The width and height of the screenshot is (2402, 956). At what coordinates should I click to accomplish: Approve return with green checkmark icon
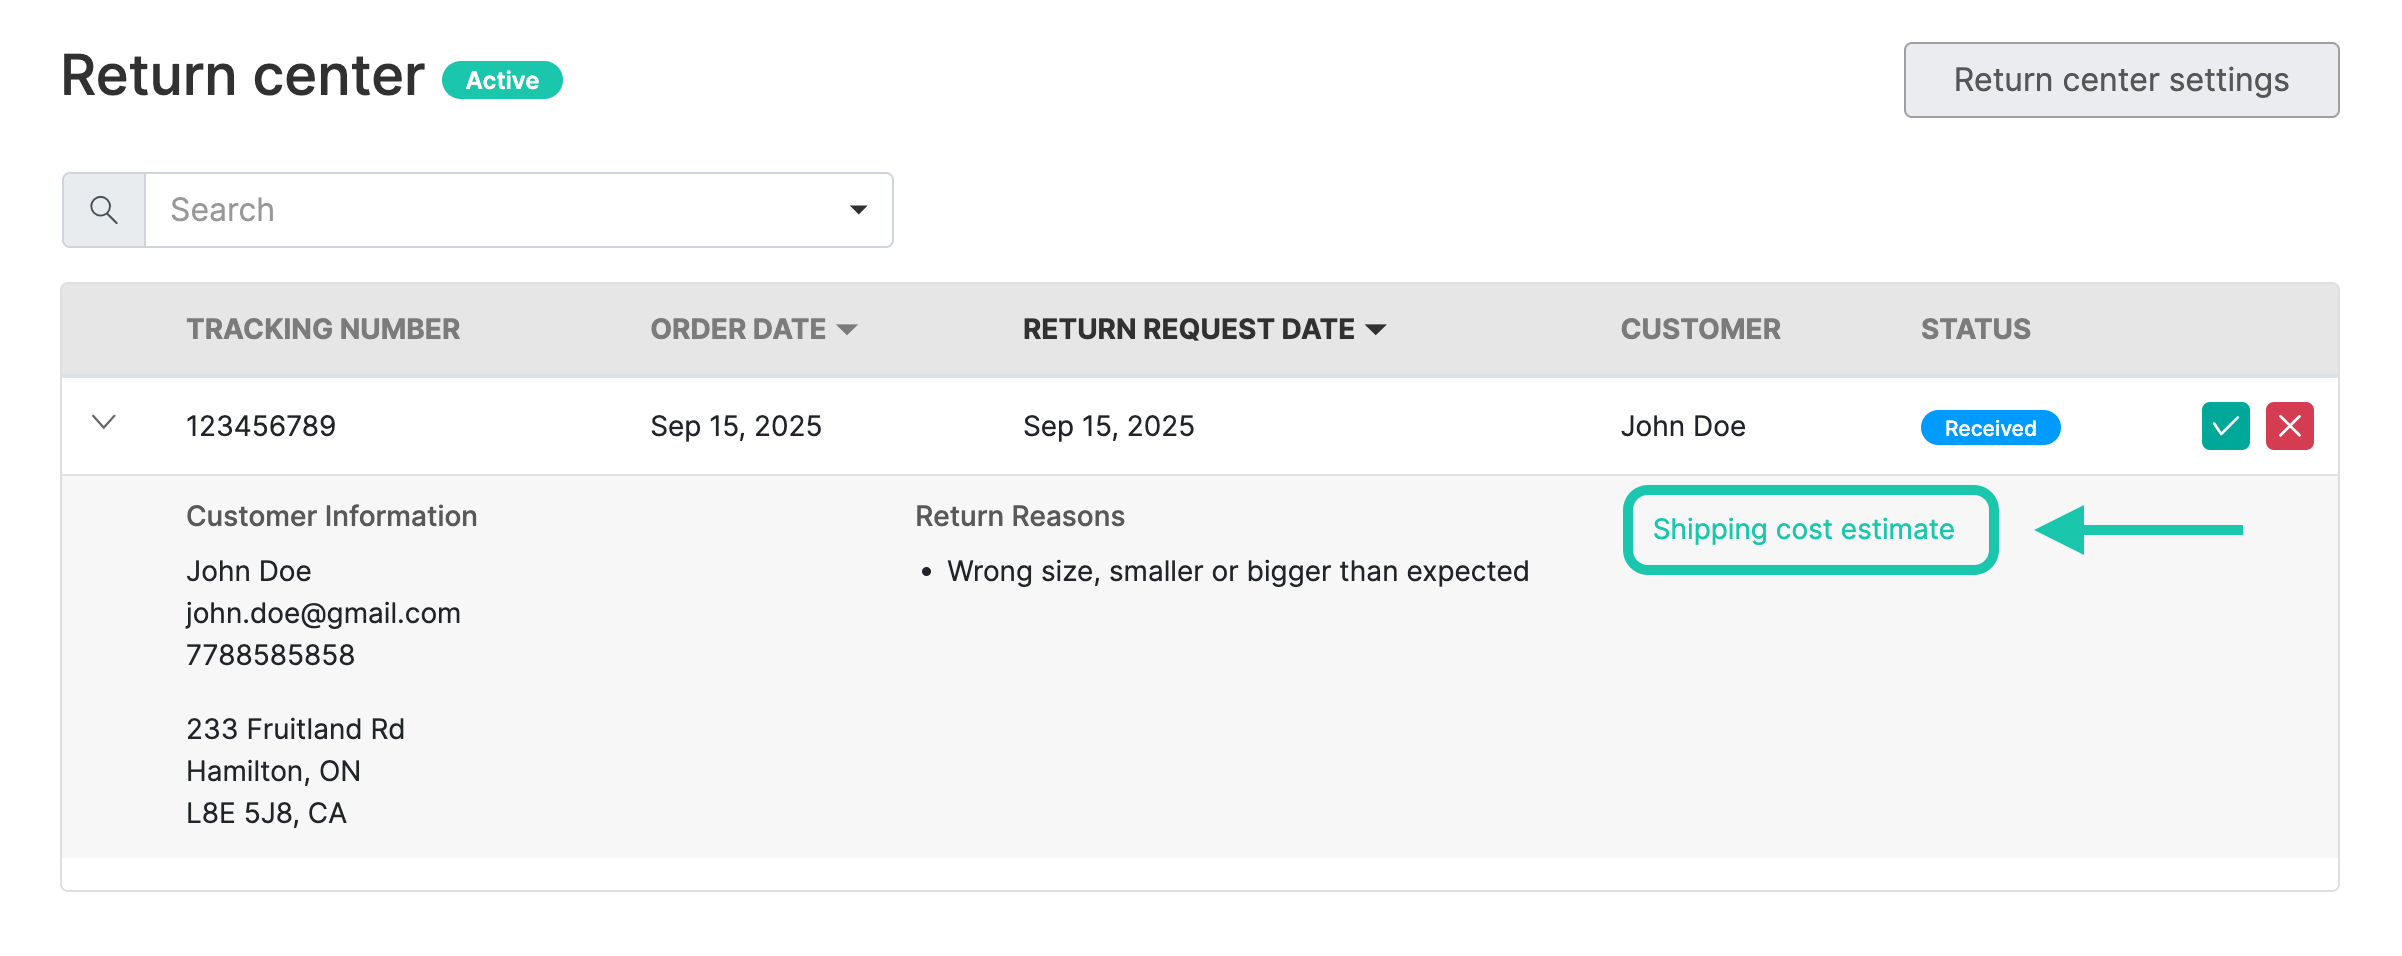coord(2225,427)
